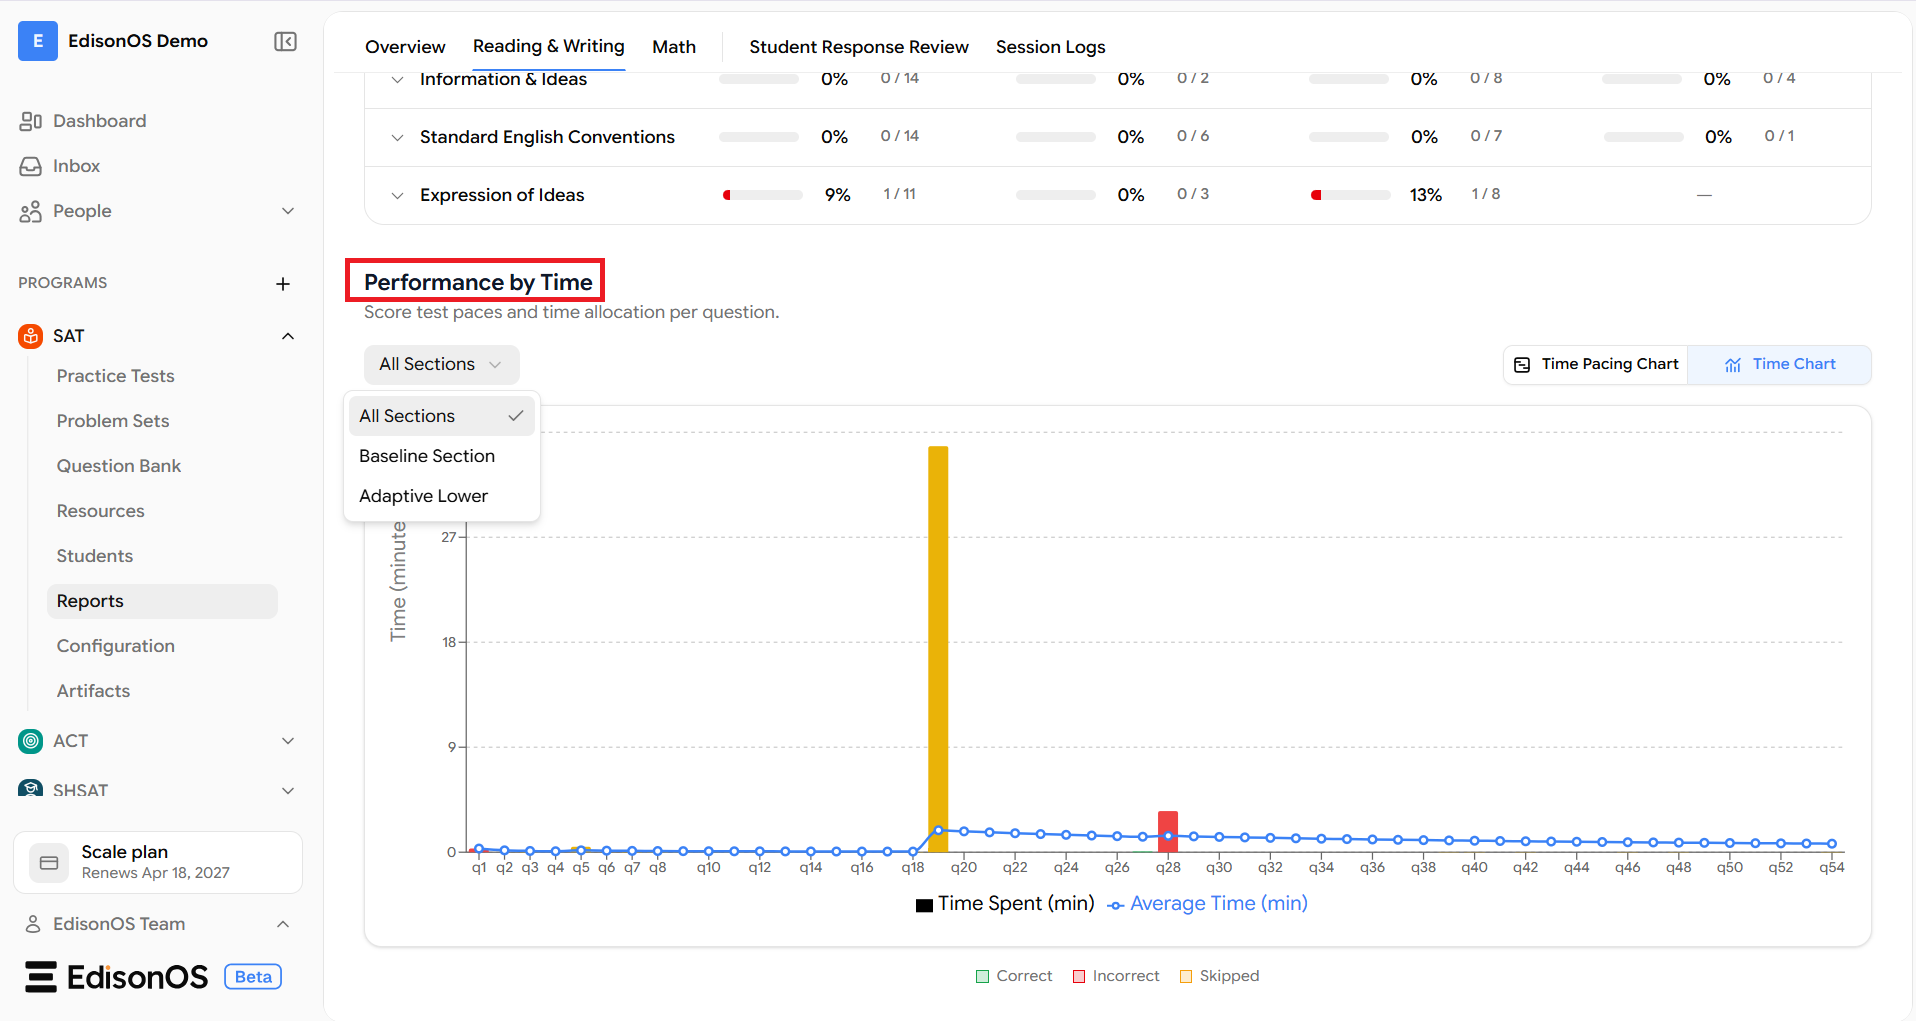
Task: Collapse the sidebar with panel icon
Action: tap(285, 41)
